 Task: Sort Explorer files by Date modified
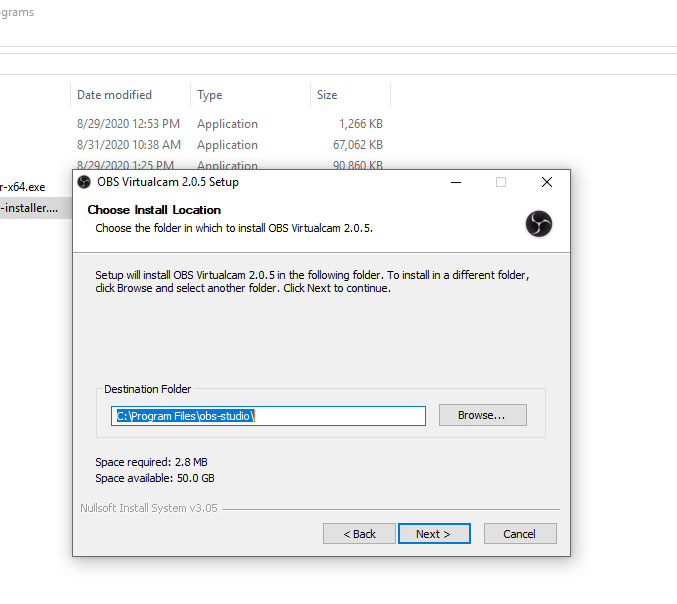point(130,95)
